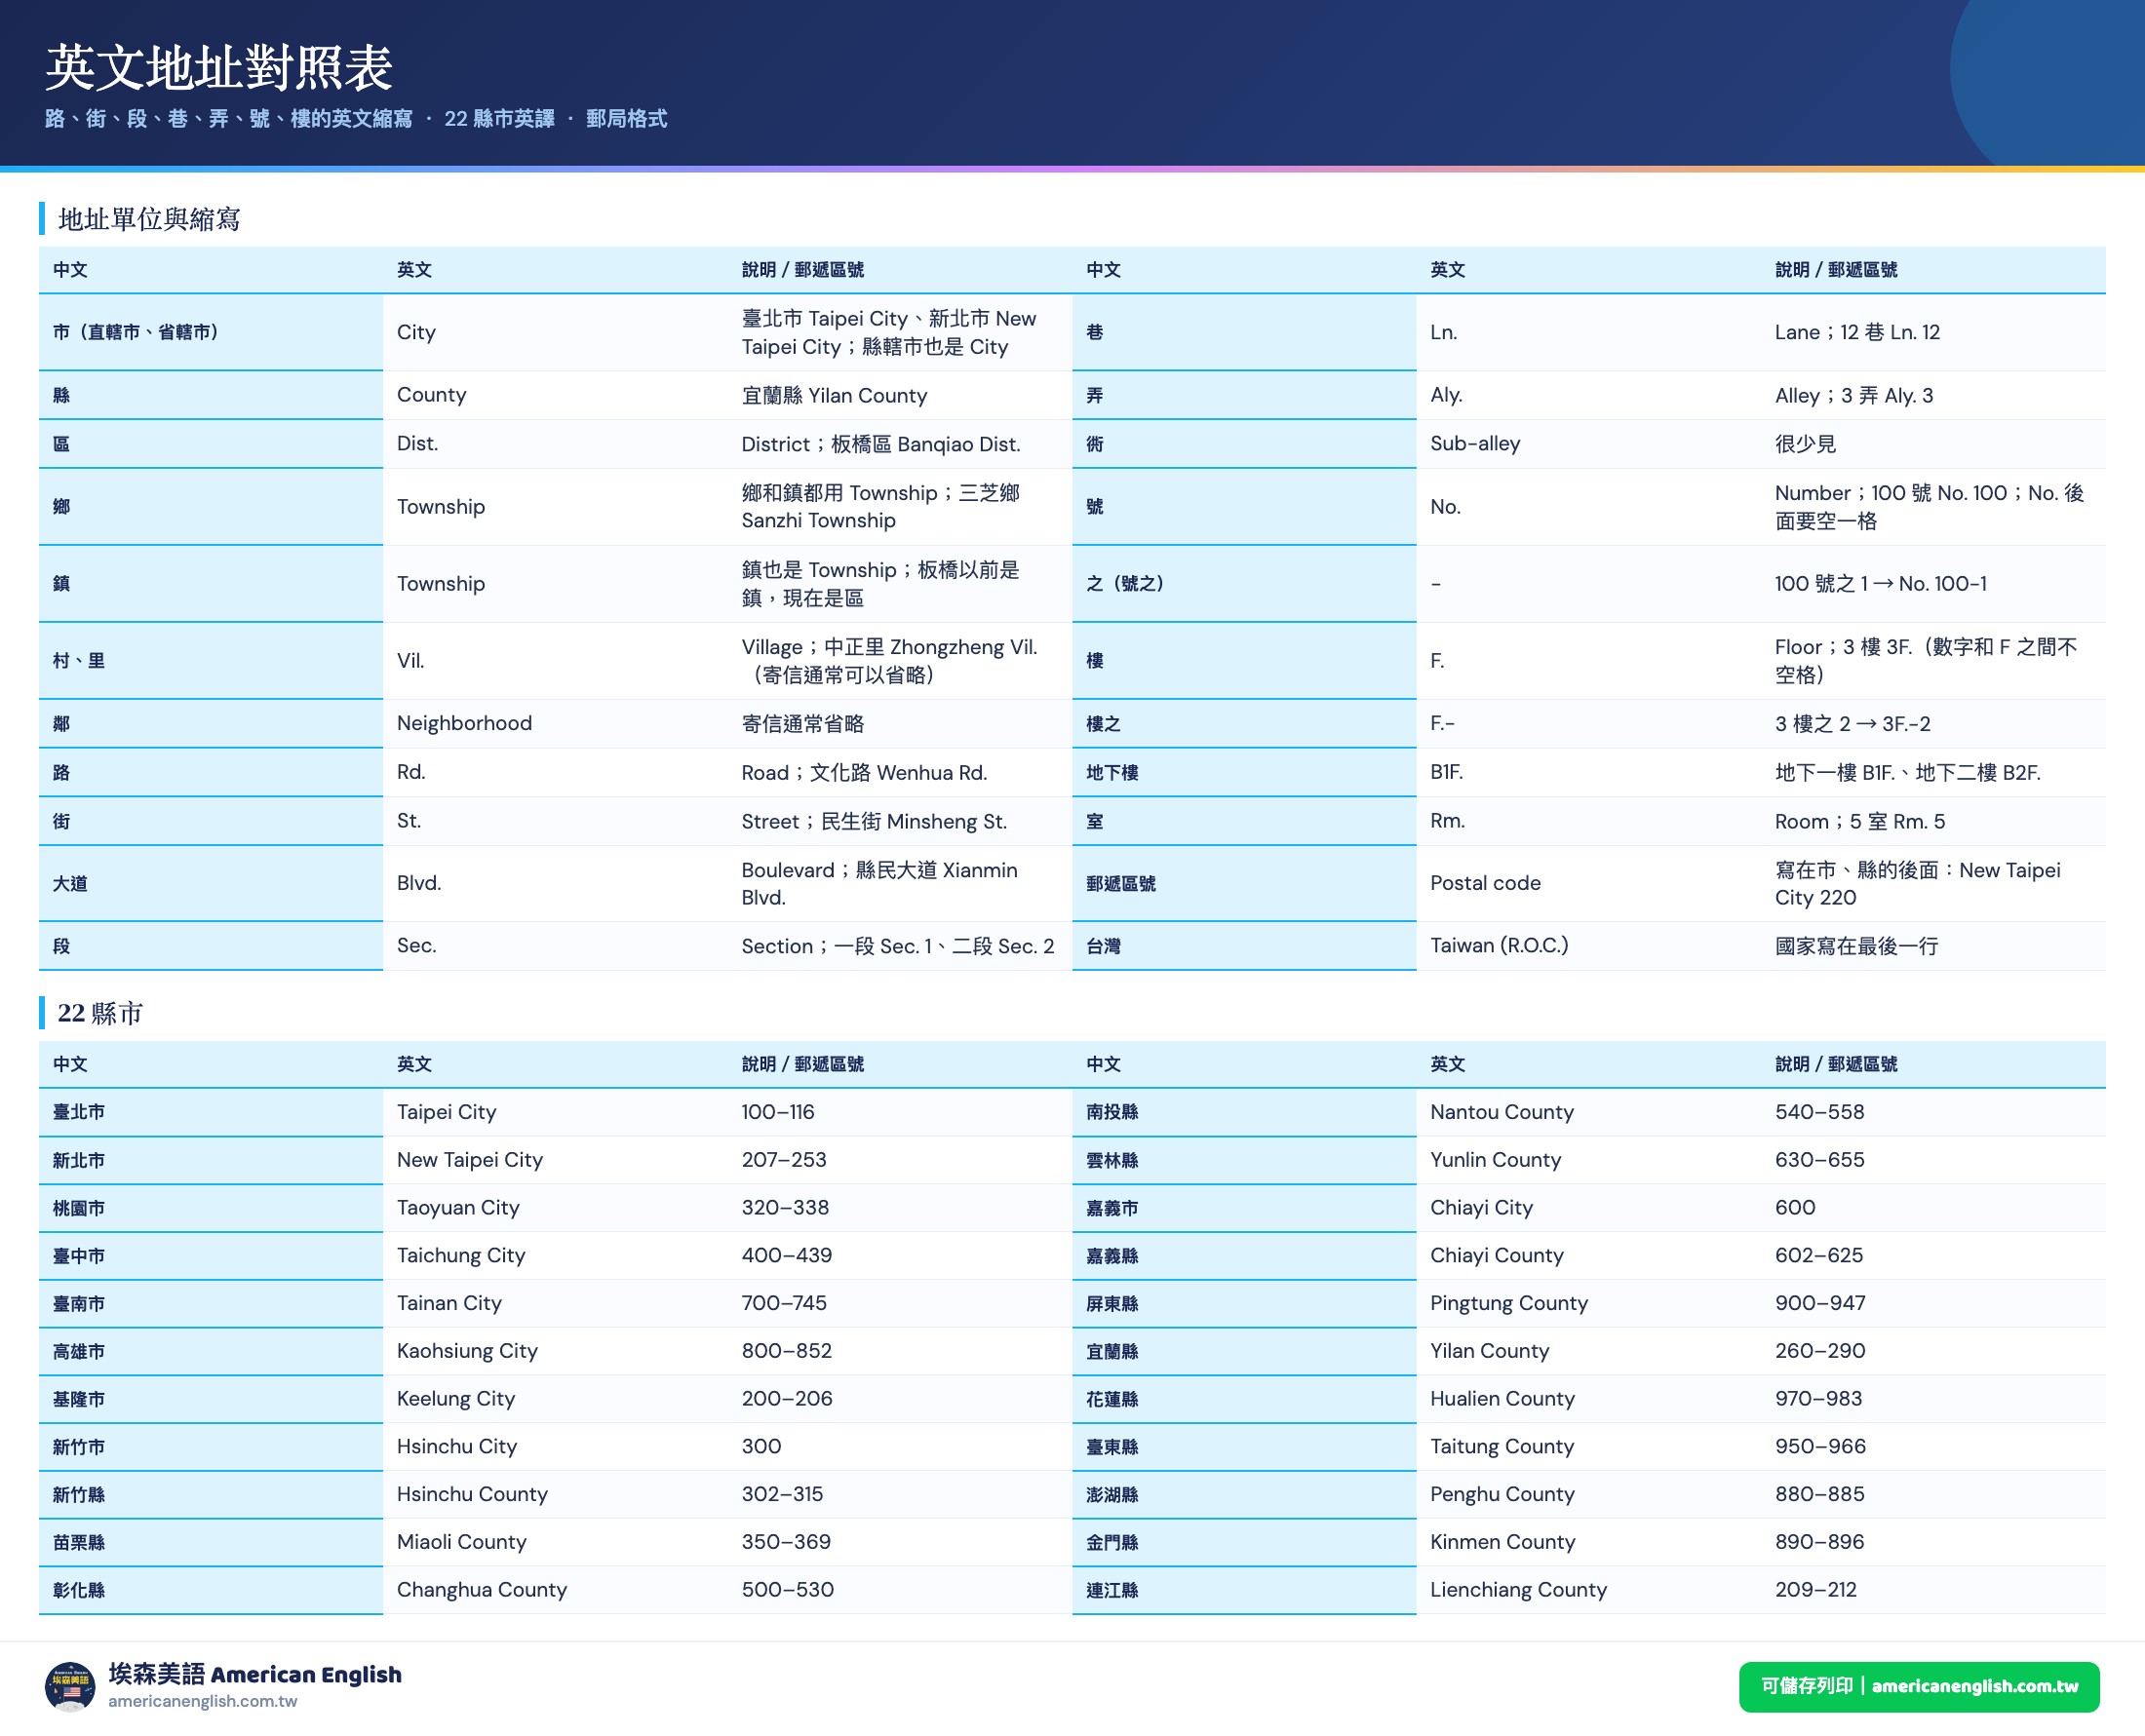This screenshot has width=2145, height=1736.
Task: Click the 臺東縣 row label
Action: click(1244, 1447)
